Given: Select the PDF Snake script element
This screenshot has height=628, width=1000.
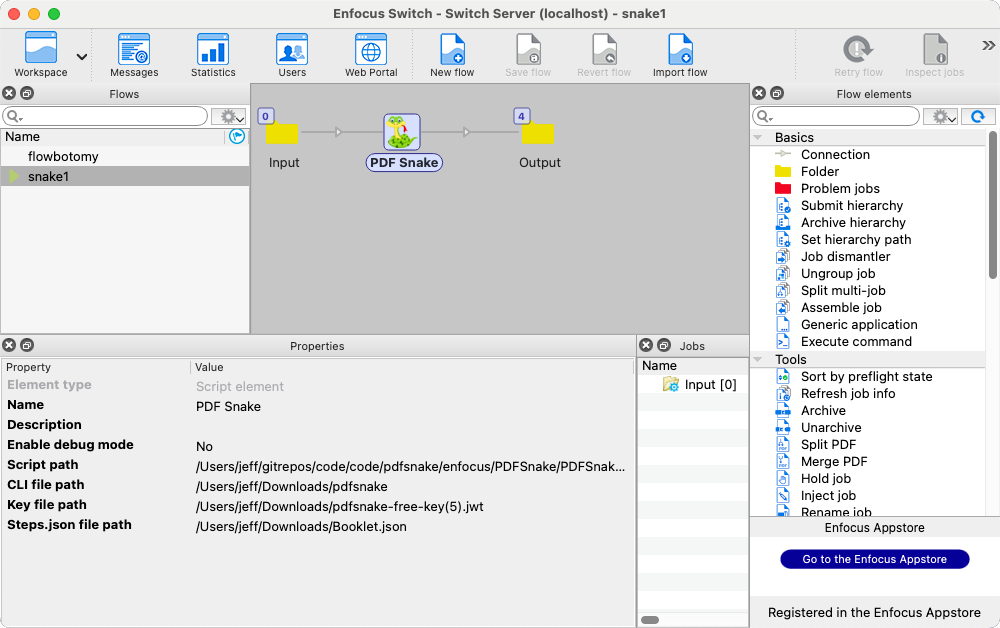Looking at the screenshot, I should [x=402, y=132].
